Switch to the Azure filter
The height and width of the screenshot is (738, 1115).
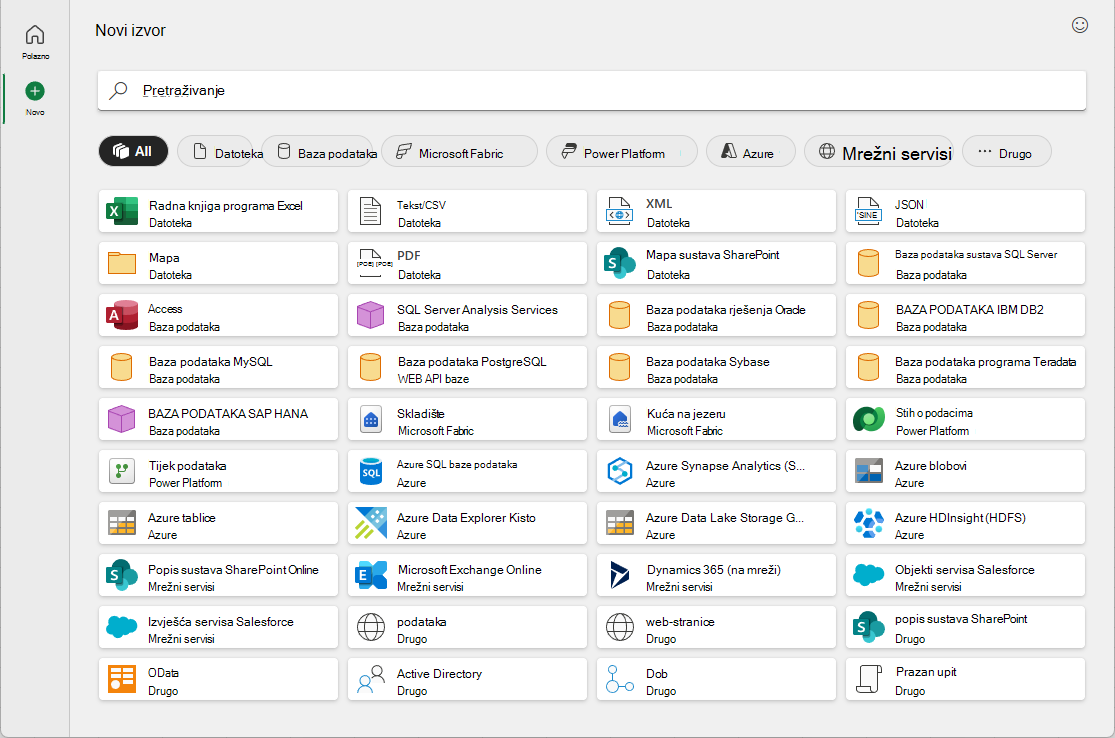[x=750, y=151]
